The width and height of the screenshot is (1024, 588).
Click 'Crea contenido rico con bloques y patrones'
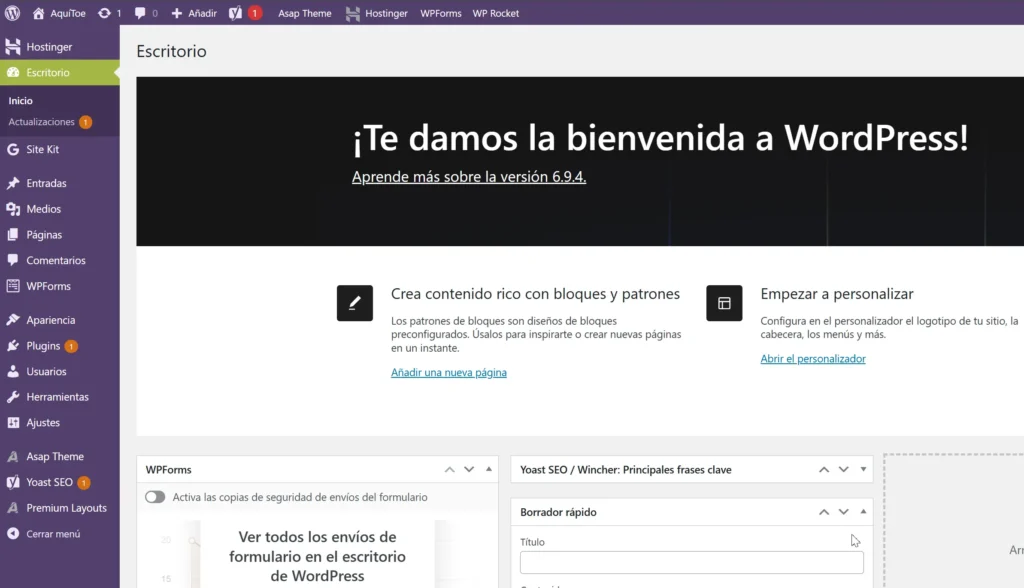pos(536,294)
